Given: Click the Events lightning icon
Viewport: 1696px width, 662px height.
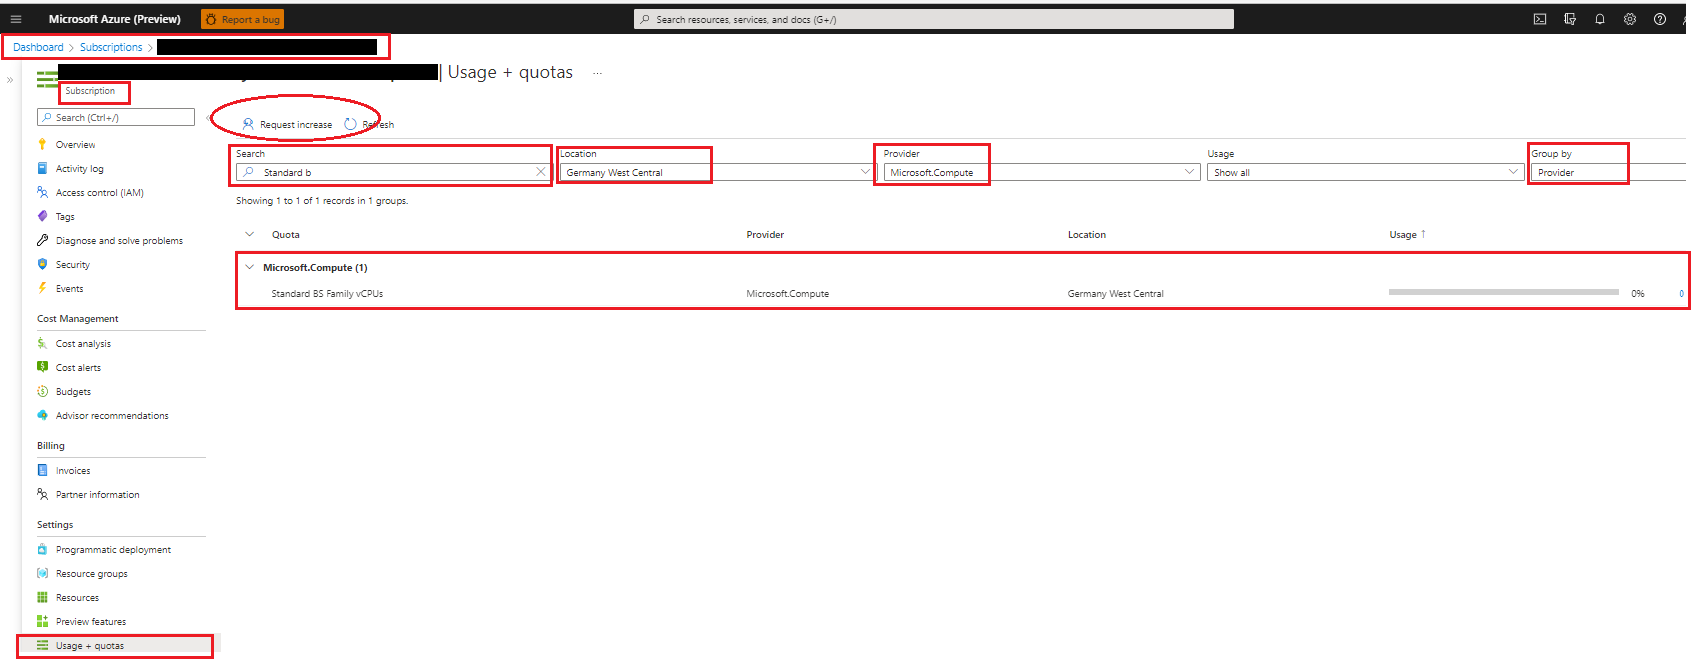Looking at the screenshot, I should point(42,288).
